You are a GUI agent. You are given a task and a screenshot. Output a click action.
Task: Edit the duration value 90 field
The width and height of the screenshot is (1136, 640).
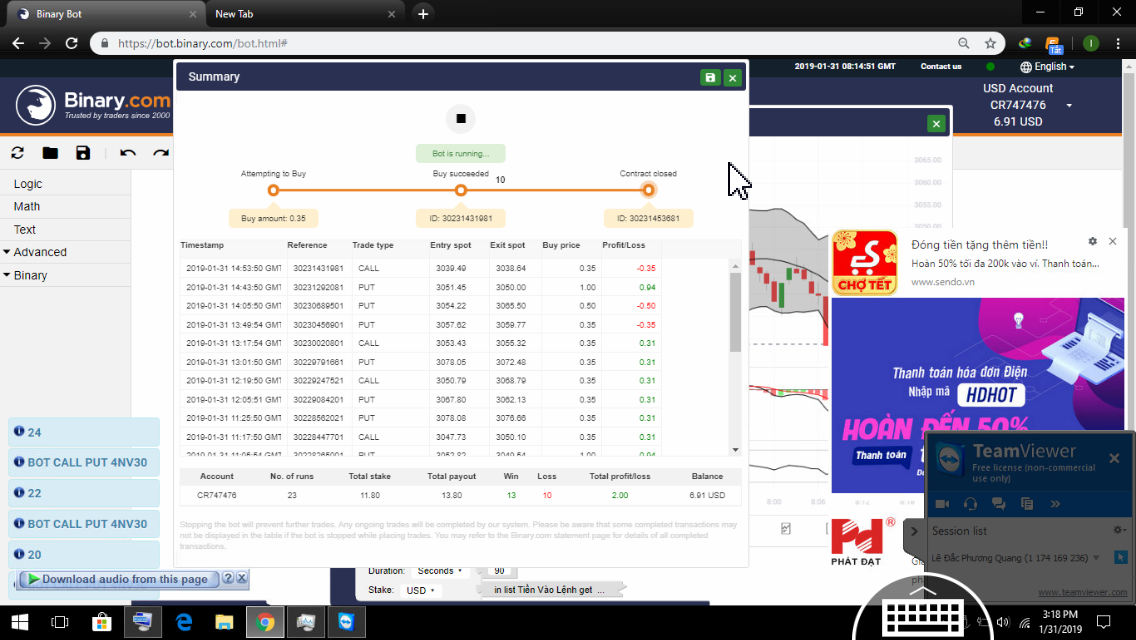click(499, 571)
